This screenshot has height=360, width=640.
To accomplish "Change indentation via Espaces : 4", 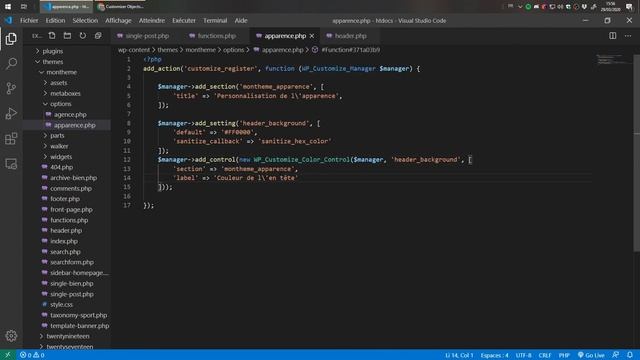I will pyautogui.click(x=495, y=355).
